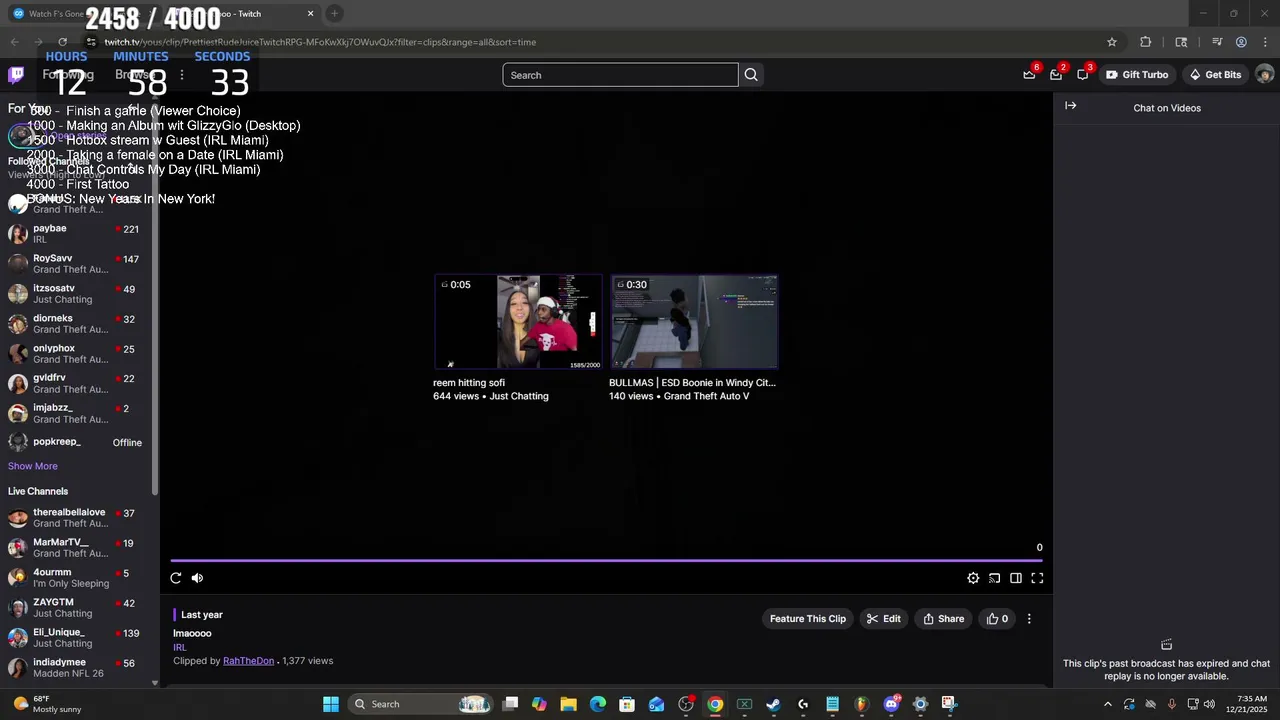Image resolution: width=1280 pixels, height=720 pixels.
Task: Click the IRL category link
Action: pyautogui.click(x=180, y=648)
